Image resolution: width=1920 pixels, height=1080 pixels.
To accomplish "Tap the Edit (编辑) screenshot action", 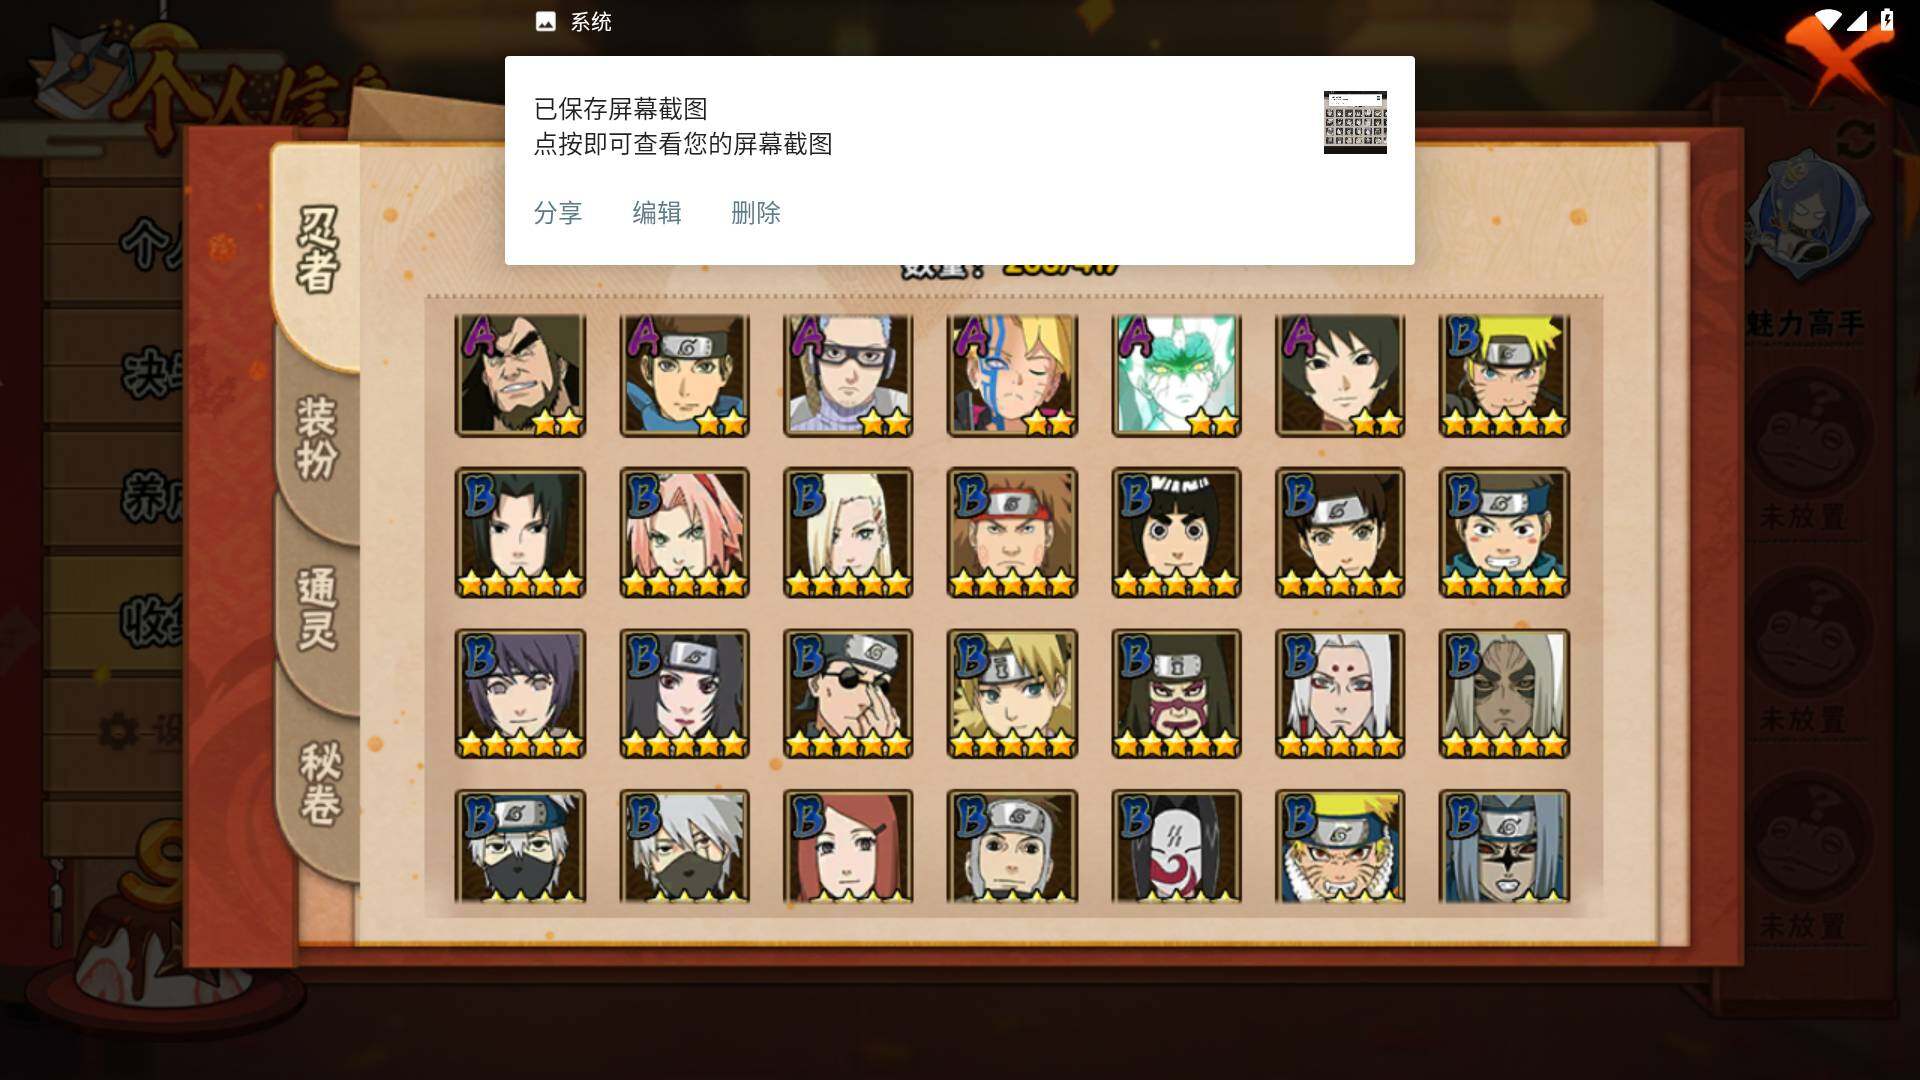I will click(x=656, y=213).
